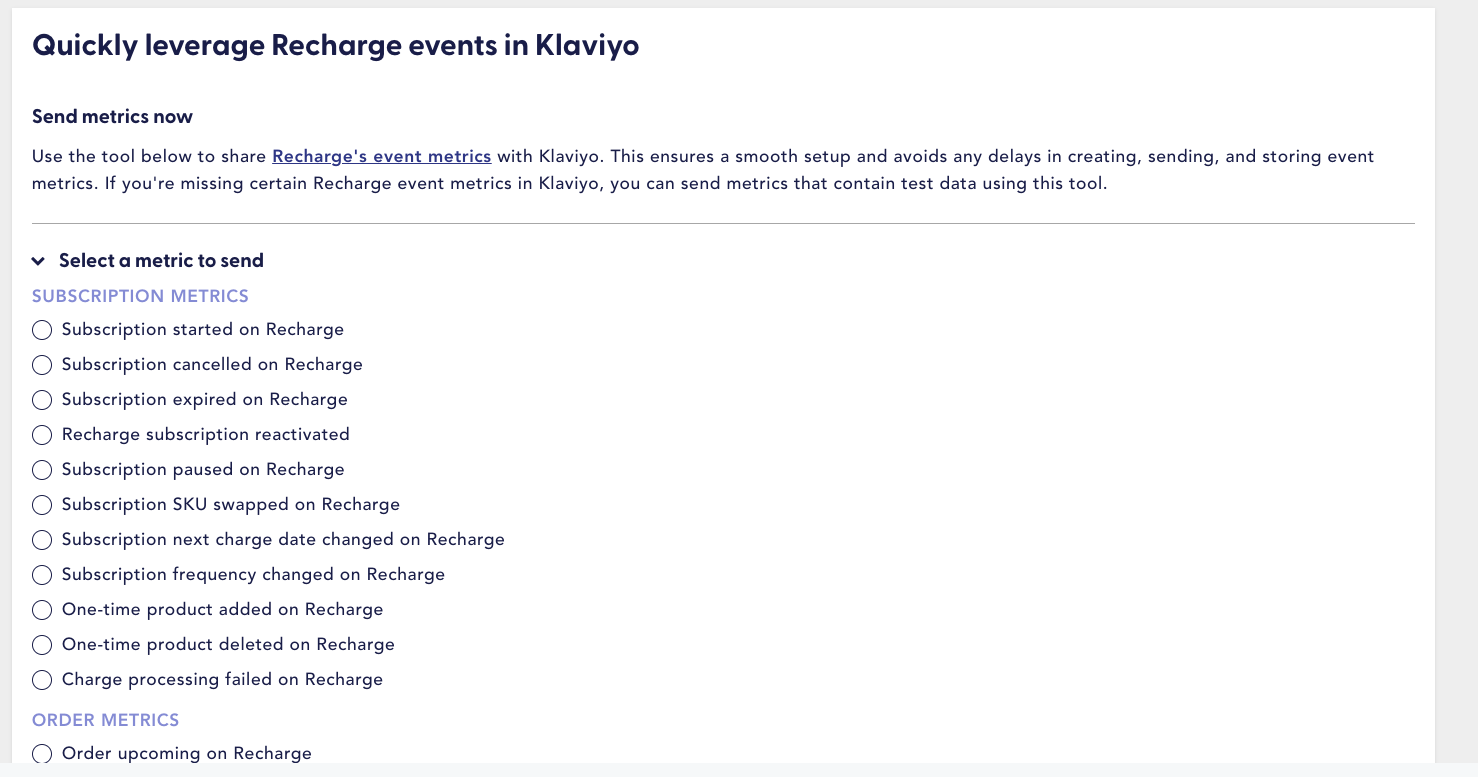Choose 'One-time product added on Recharge'
Viewport: 1478px width, 777px height.
click(x=42, y=610)
